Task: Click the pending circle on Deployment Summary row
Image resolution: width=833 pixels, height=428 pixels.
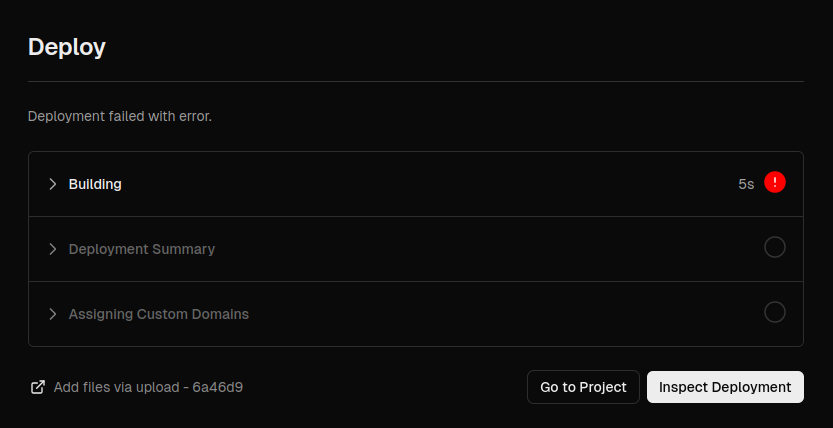Action: click(x=775, y=248)
